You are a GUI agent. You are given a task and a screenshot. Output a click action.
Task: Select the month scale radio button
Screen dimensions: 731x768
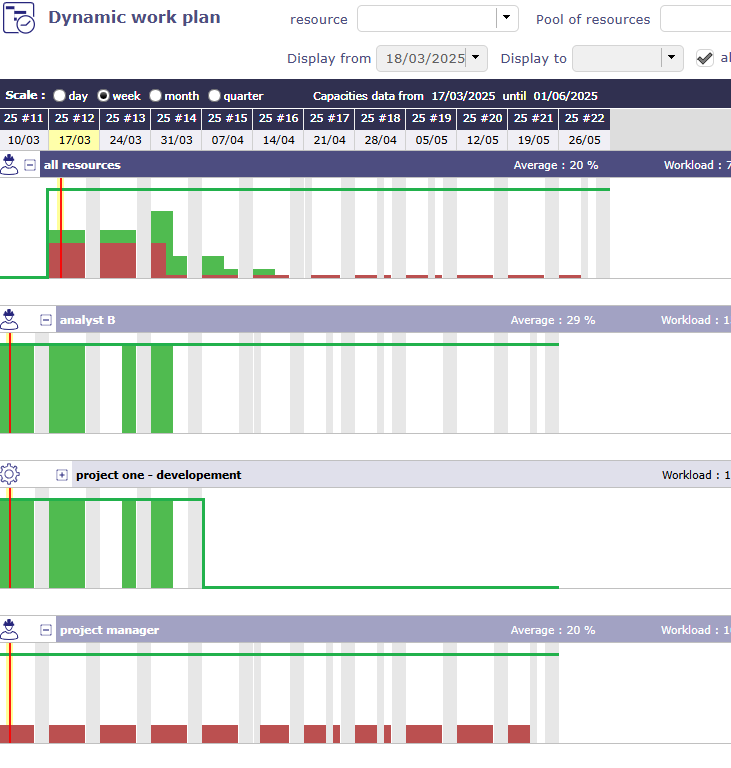click(x=155, y=96)
